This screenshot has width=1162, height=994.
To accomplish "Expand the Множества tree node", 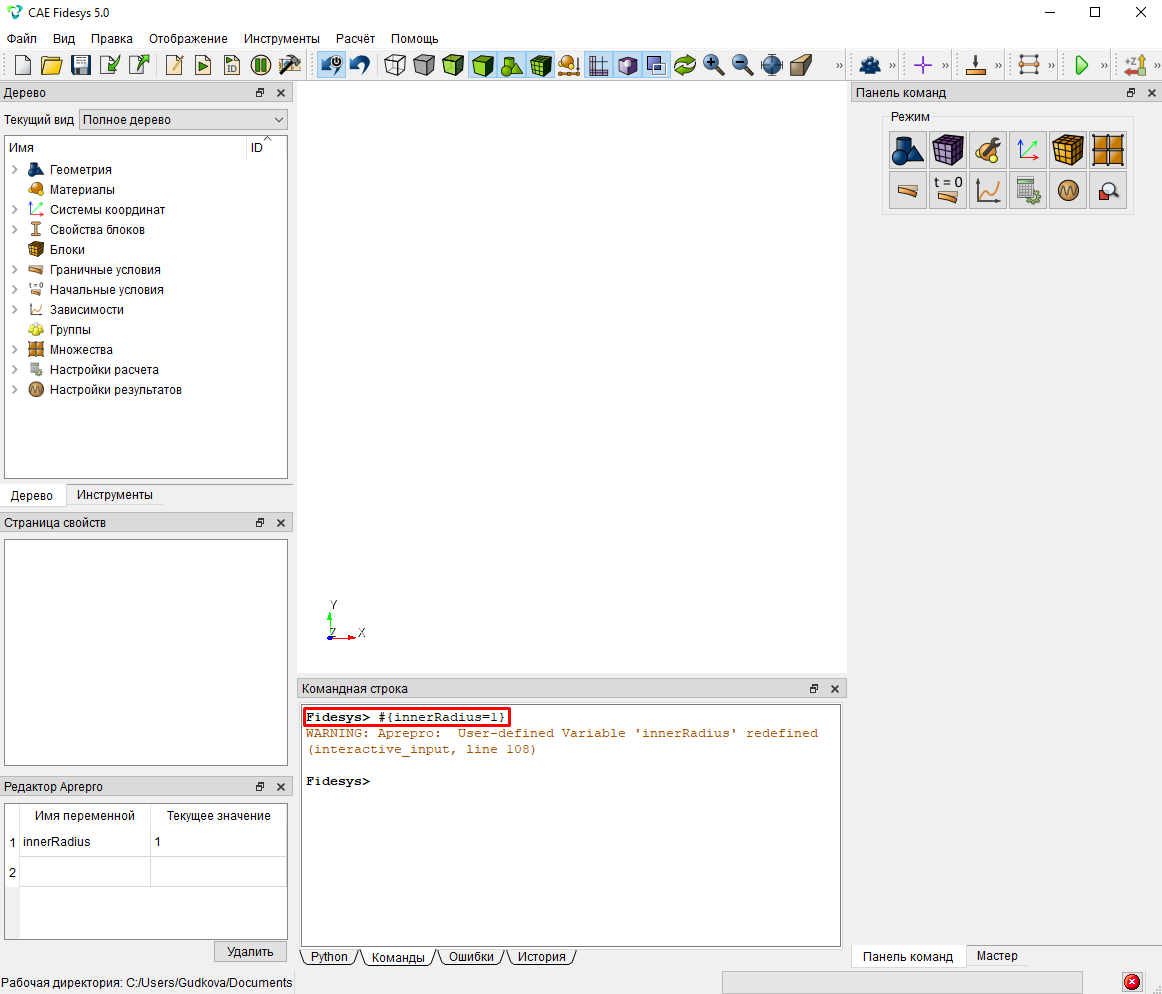I will pyautogui.click(x=14, y=350).
